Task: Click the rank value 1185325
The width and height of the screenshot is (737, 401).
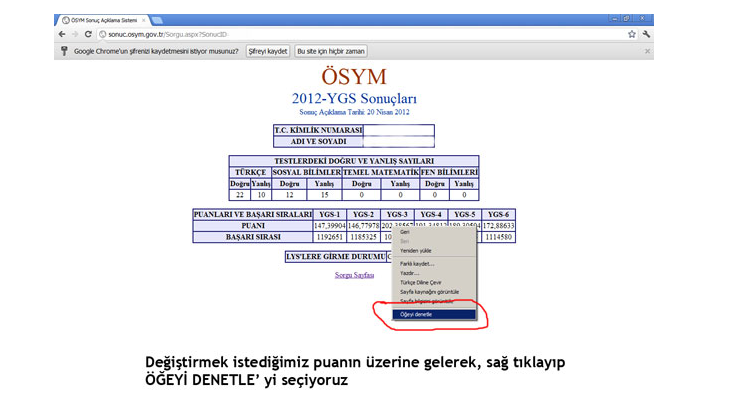Action: [363, 237]
